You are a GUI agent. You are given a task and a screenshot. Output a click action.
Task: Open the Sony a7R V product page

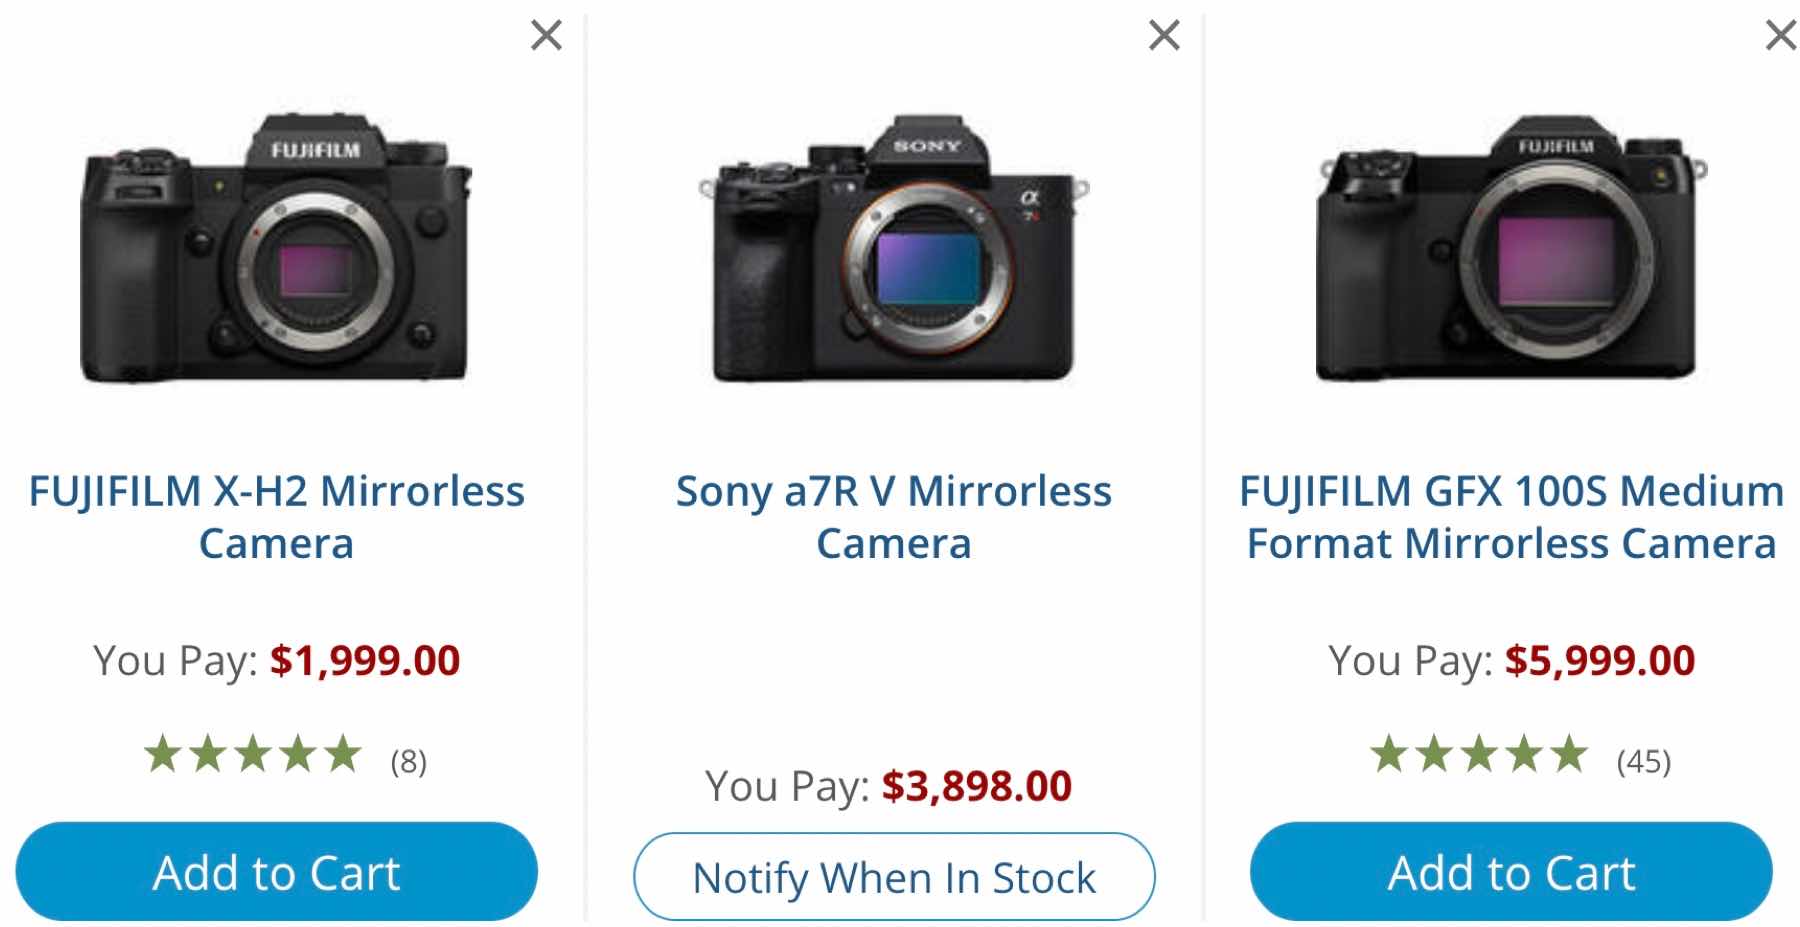(893, 517)
